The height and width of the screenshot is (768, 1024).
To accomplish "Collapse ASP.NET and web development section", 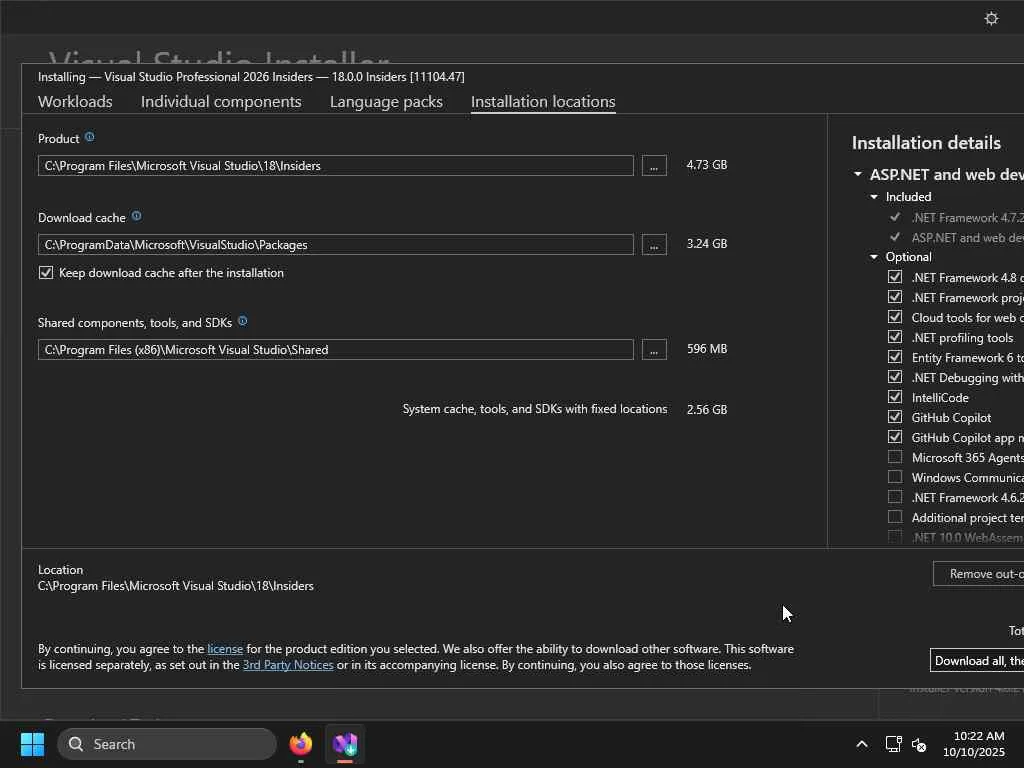I will [858, 174].
